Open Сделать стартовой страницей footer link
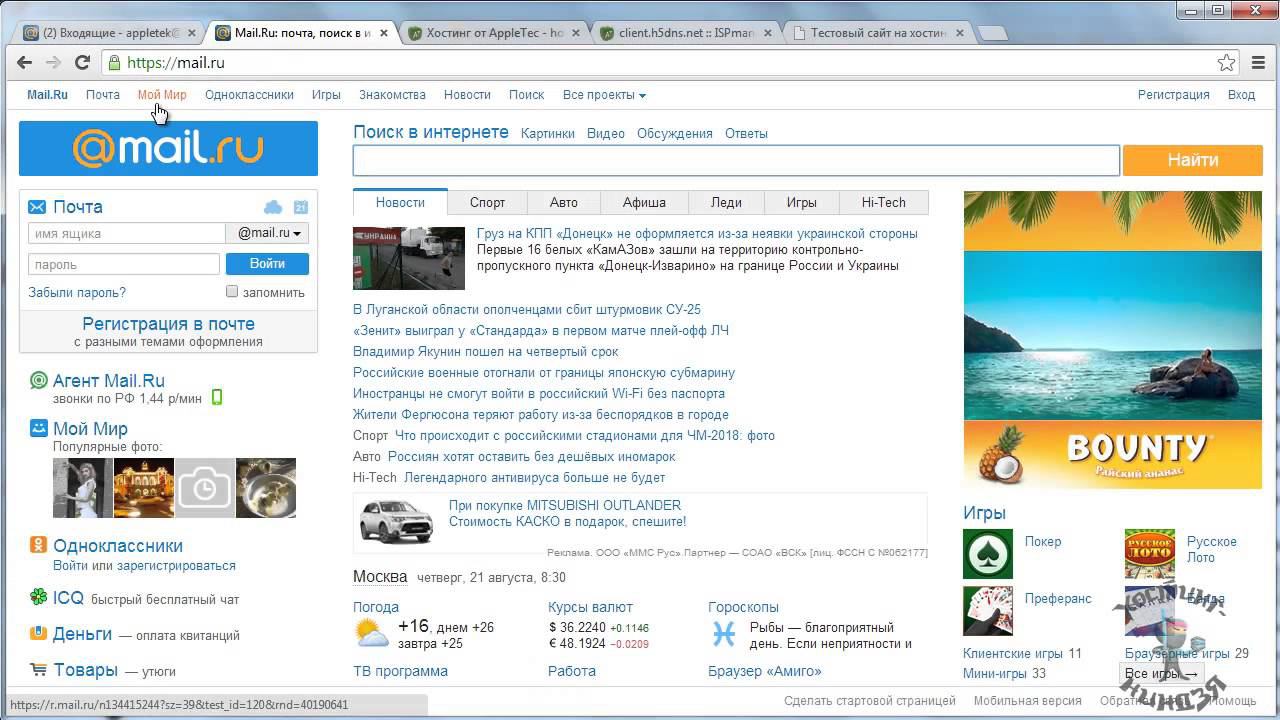The width and height of the screenshot is (1280, 720). (870, 702)
